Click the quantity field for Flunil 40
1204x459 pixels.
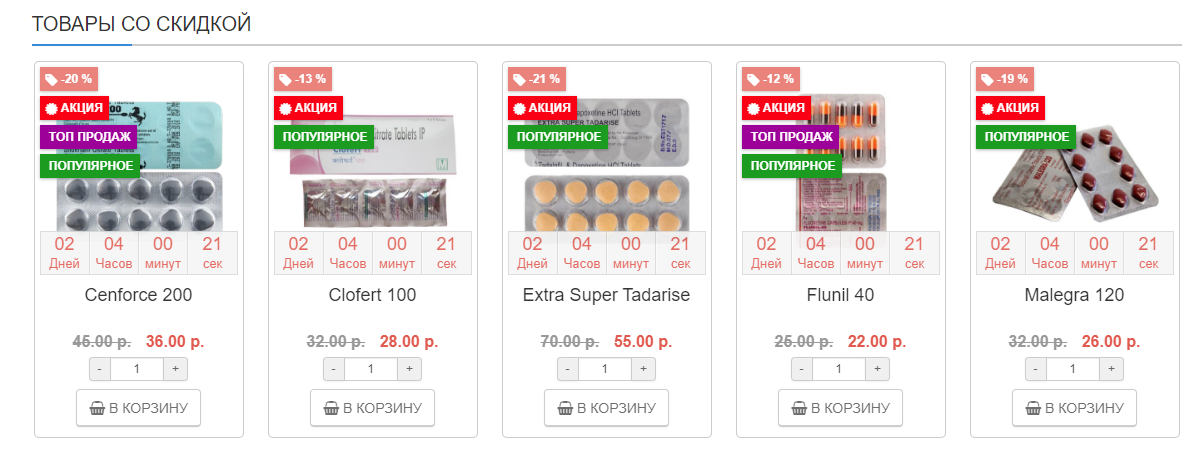click(840, 369)
